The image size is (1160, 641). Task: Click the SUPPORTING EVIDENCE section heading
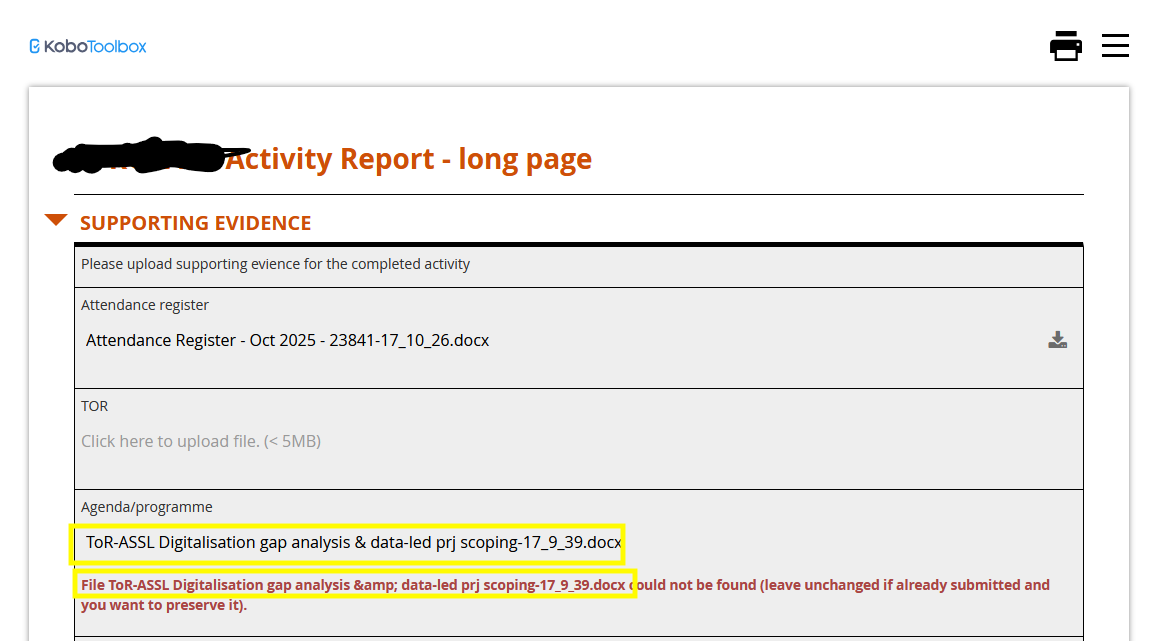click(x=196, y=223)
